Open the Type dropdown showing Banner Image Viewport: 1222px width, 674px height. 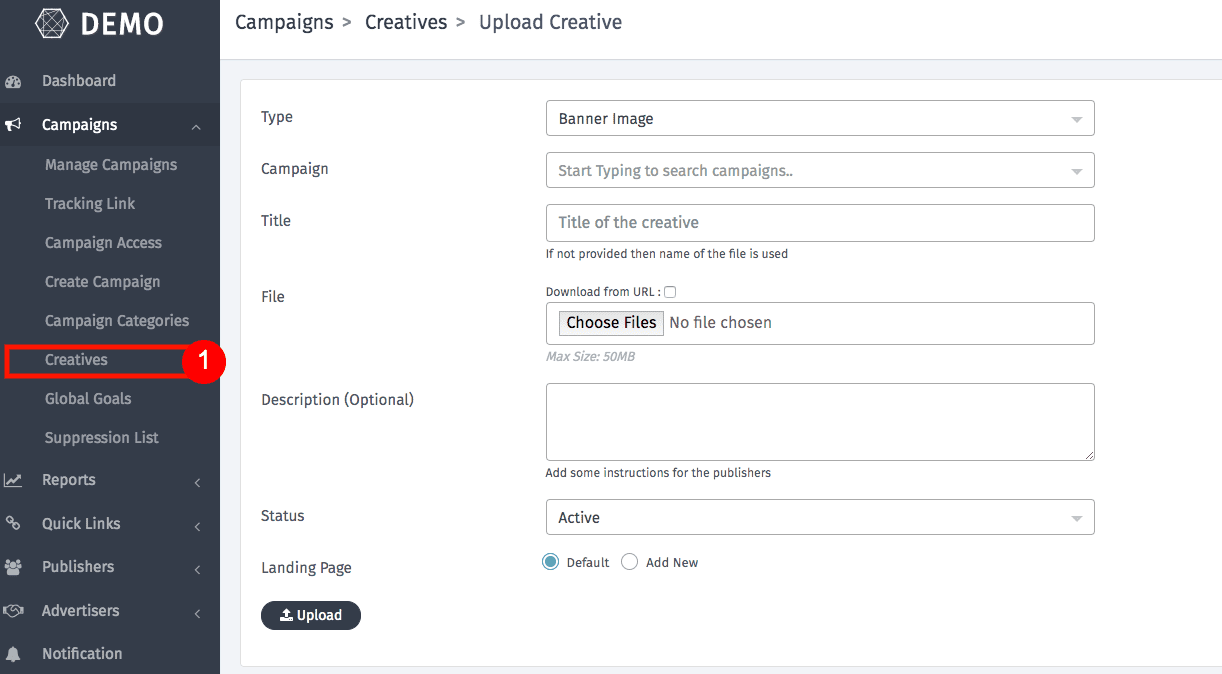819,118
